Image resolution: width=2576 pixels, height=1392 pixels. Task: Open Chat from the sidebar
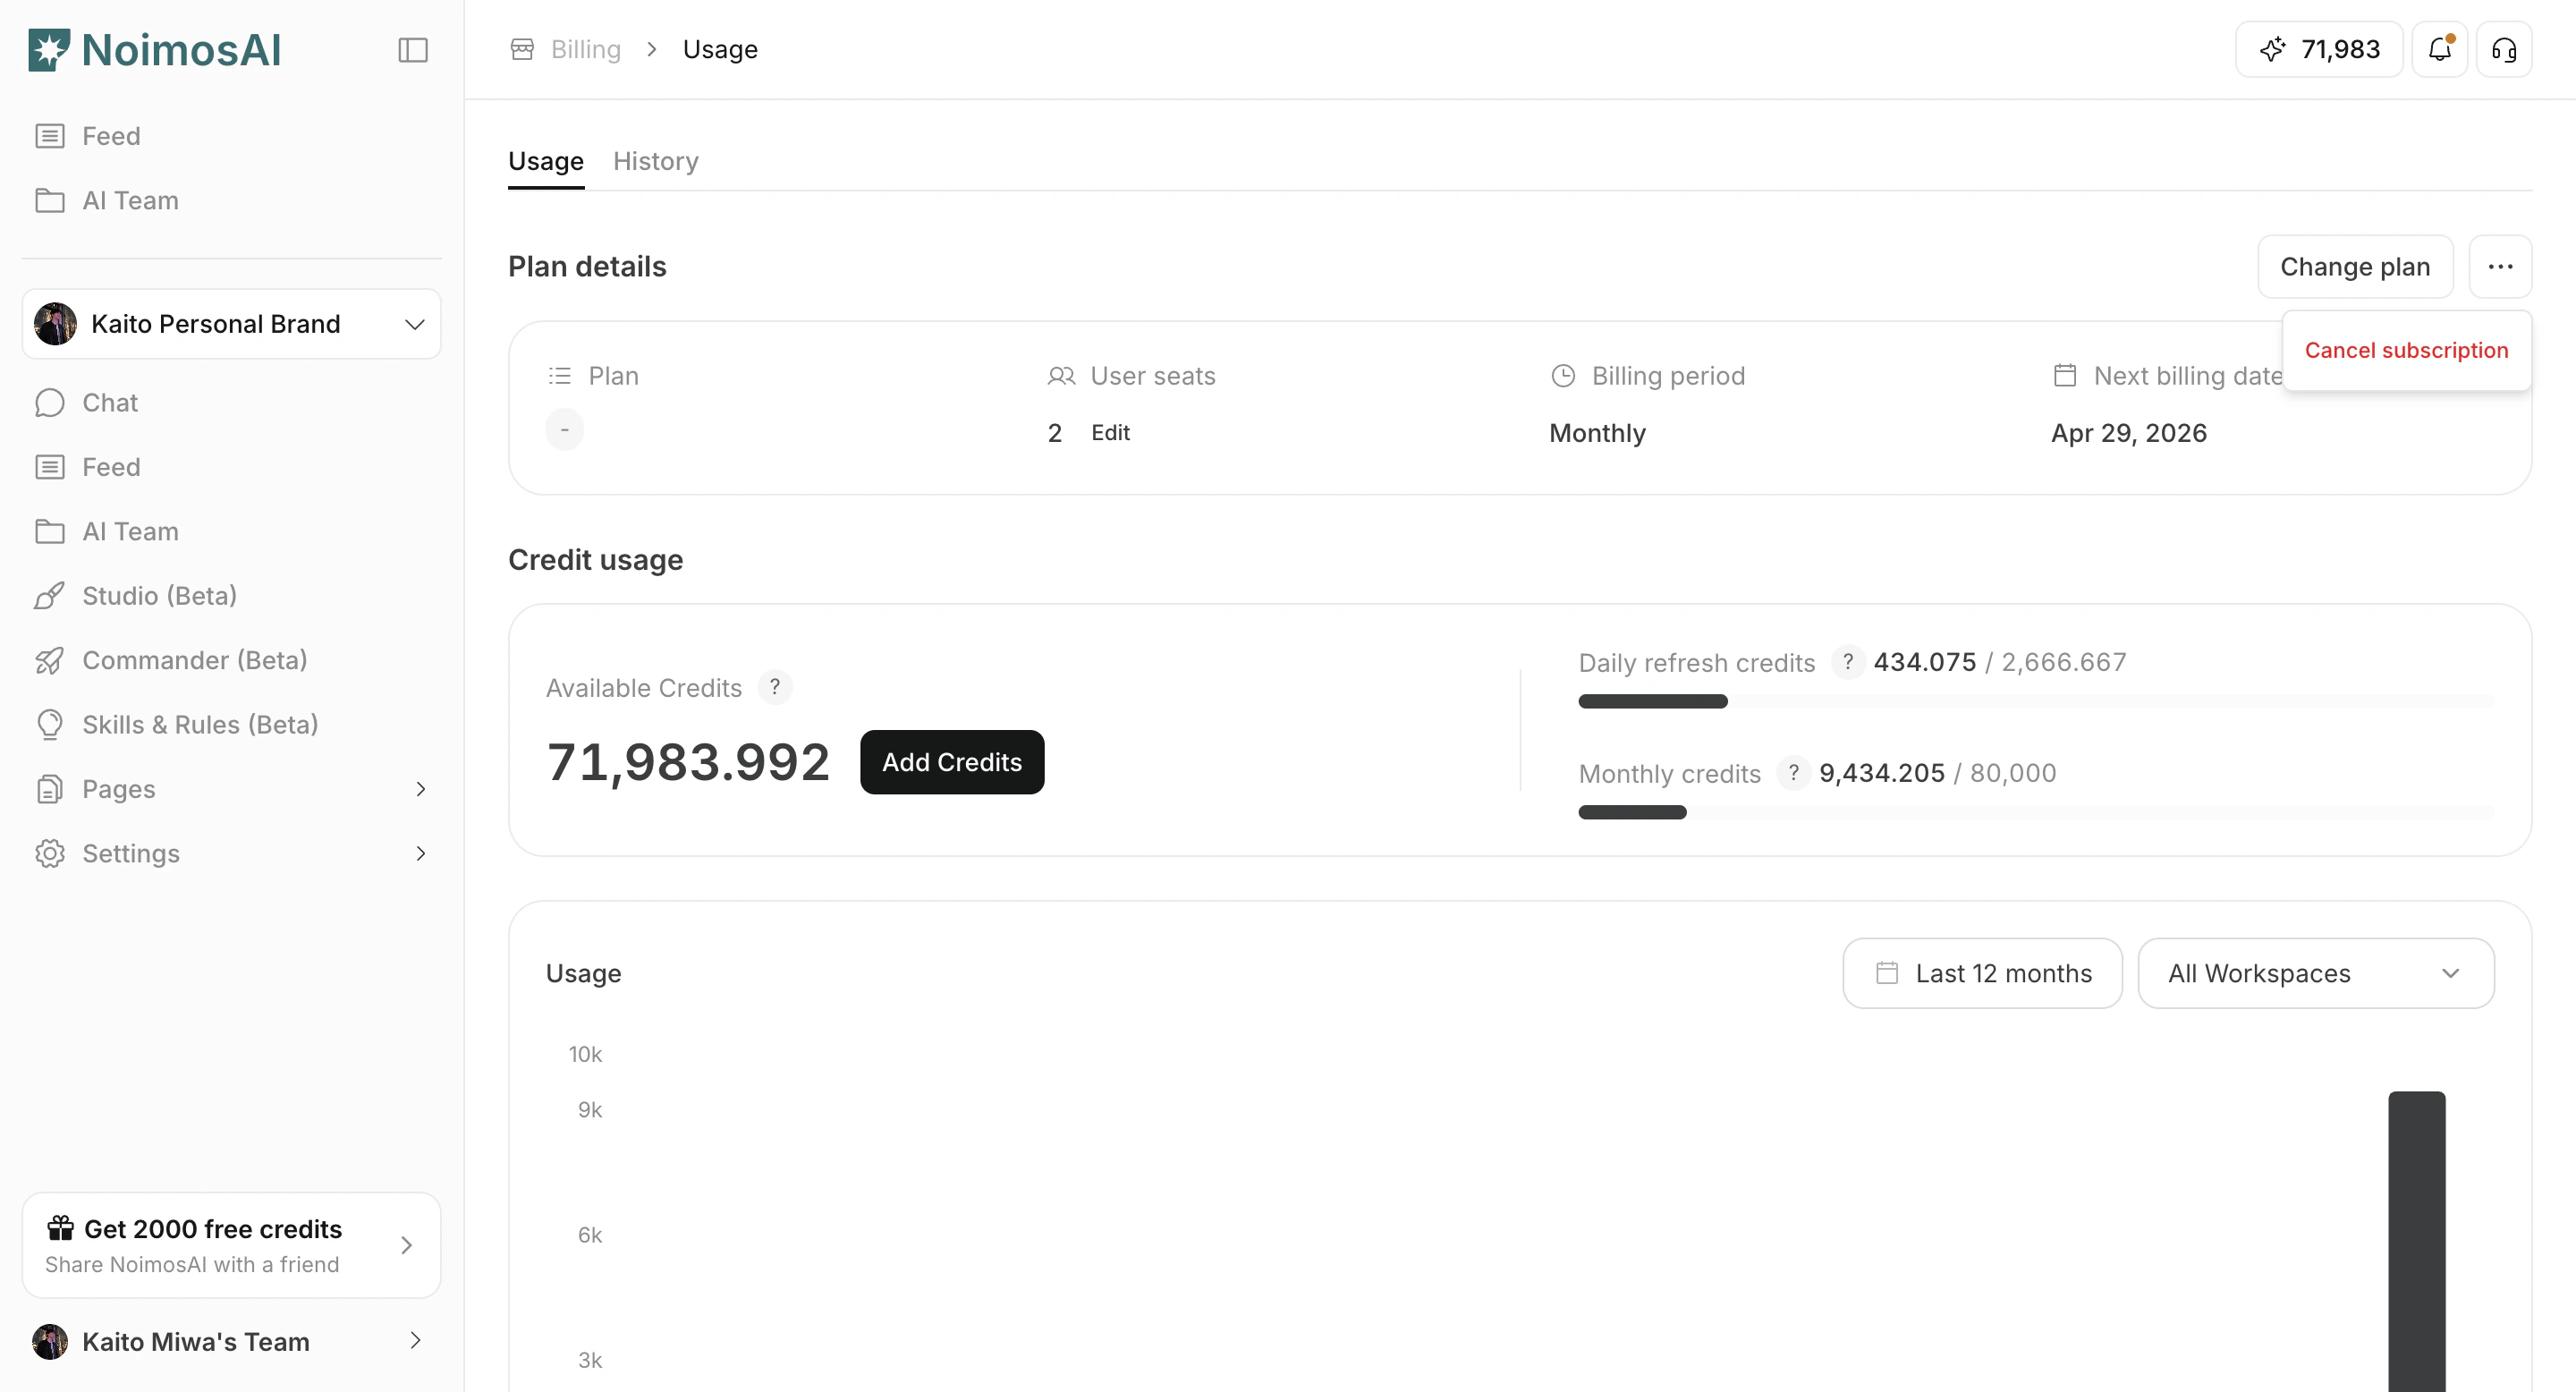click(109, 402)
